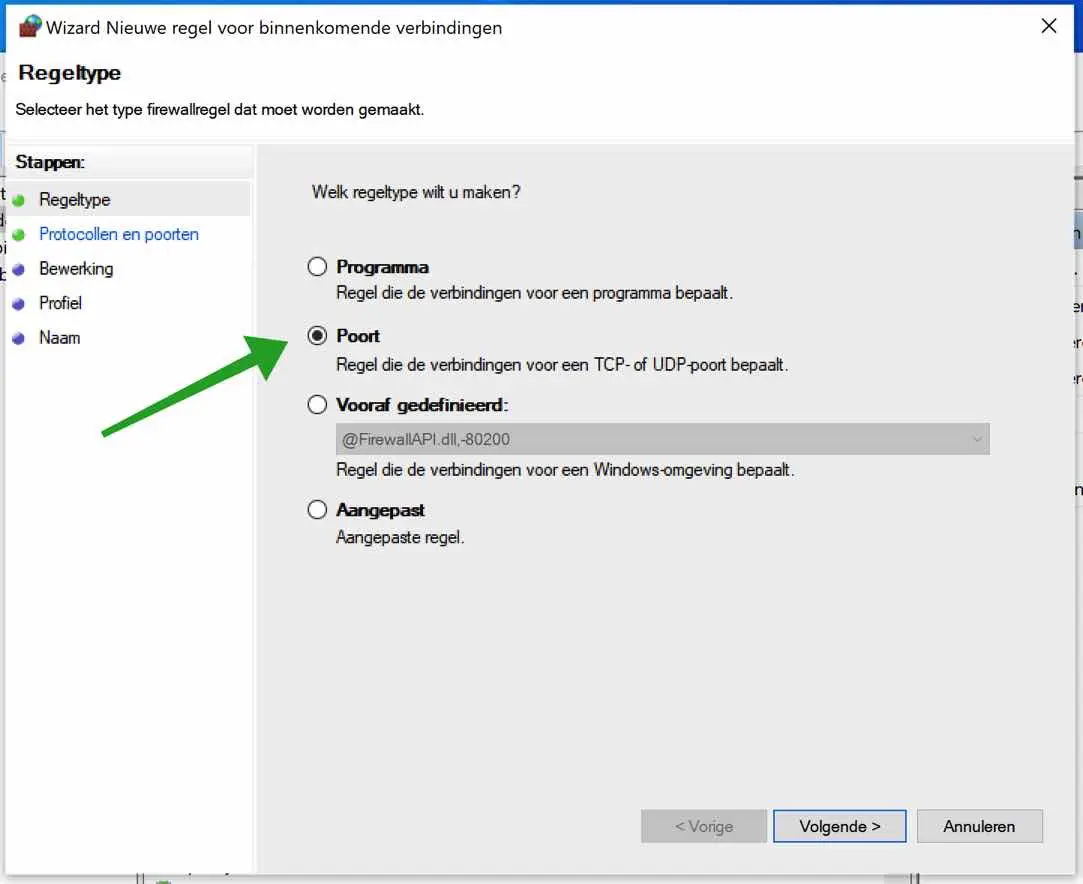The width and height of the screenshot is (1083, 884).
Task: Click the description 'Regel die de verbindingen voor een programma bepaalt.'
Action: (x=534, y=293)
